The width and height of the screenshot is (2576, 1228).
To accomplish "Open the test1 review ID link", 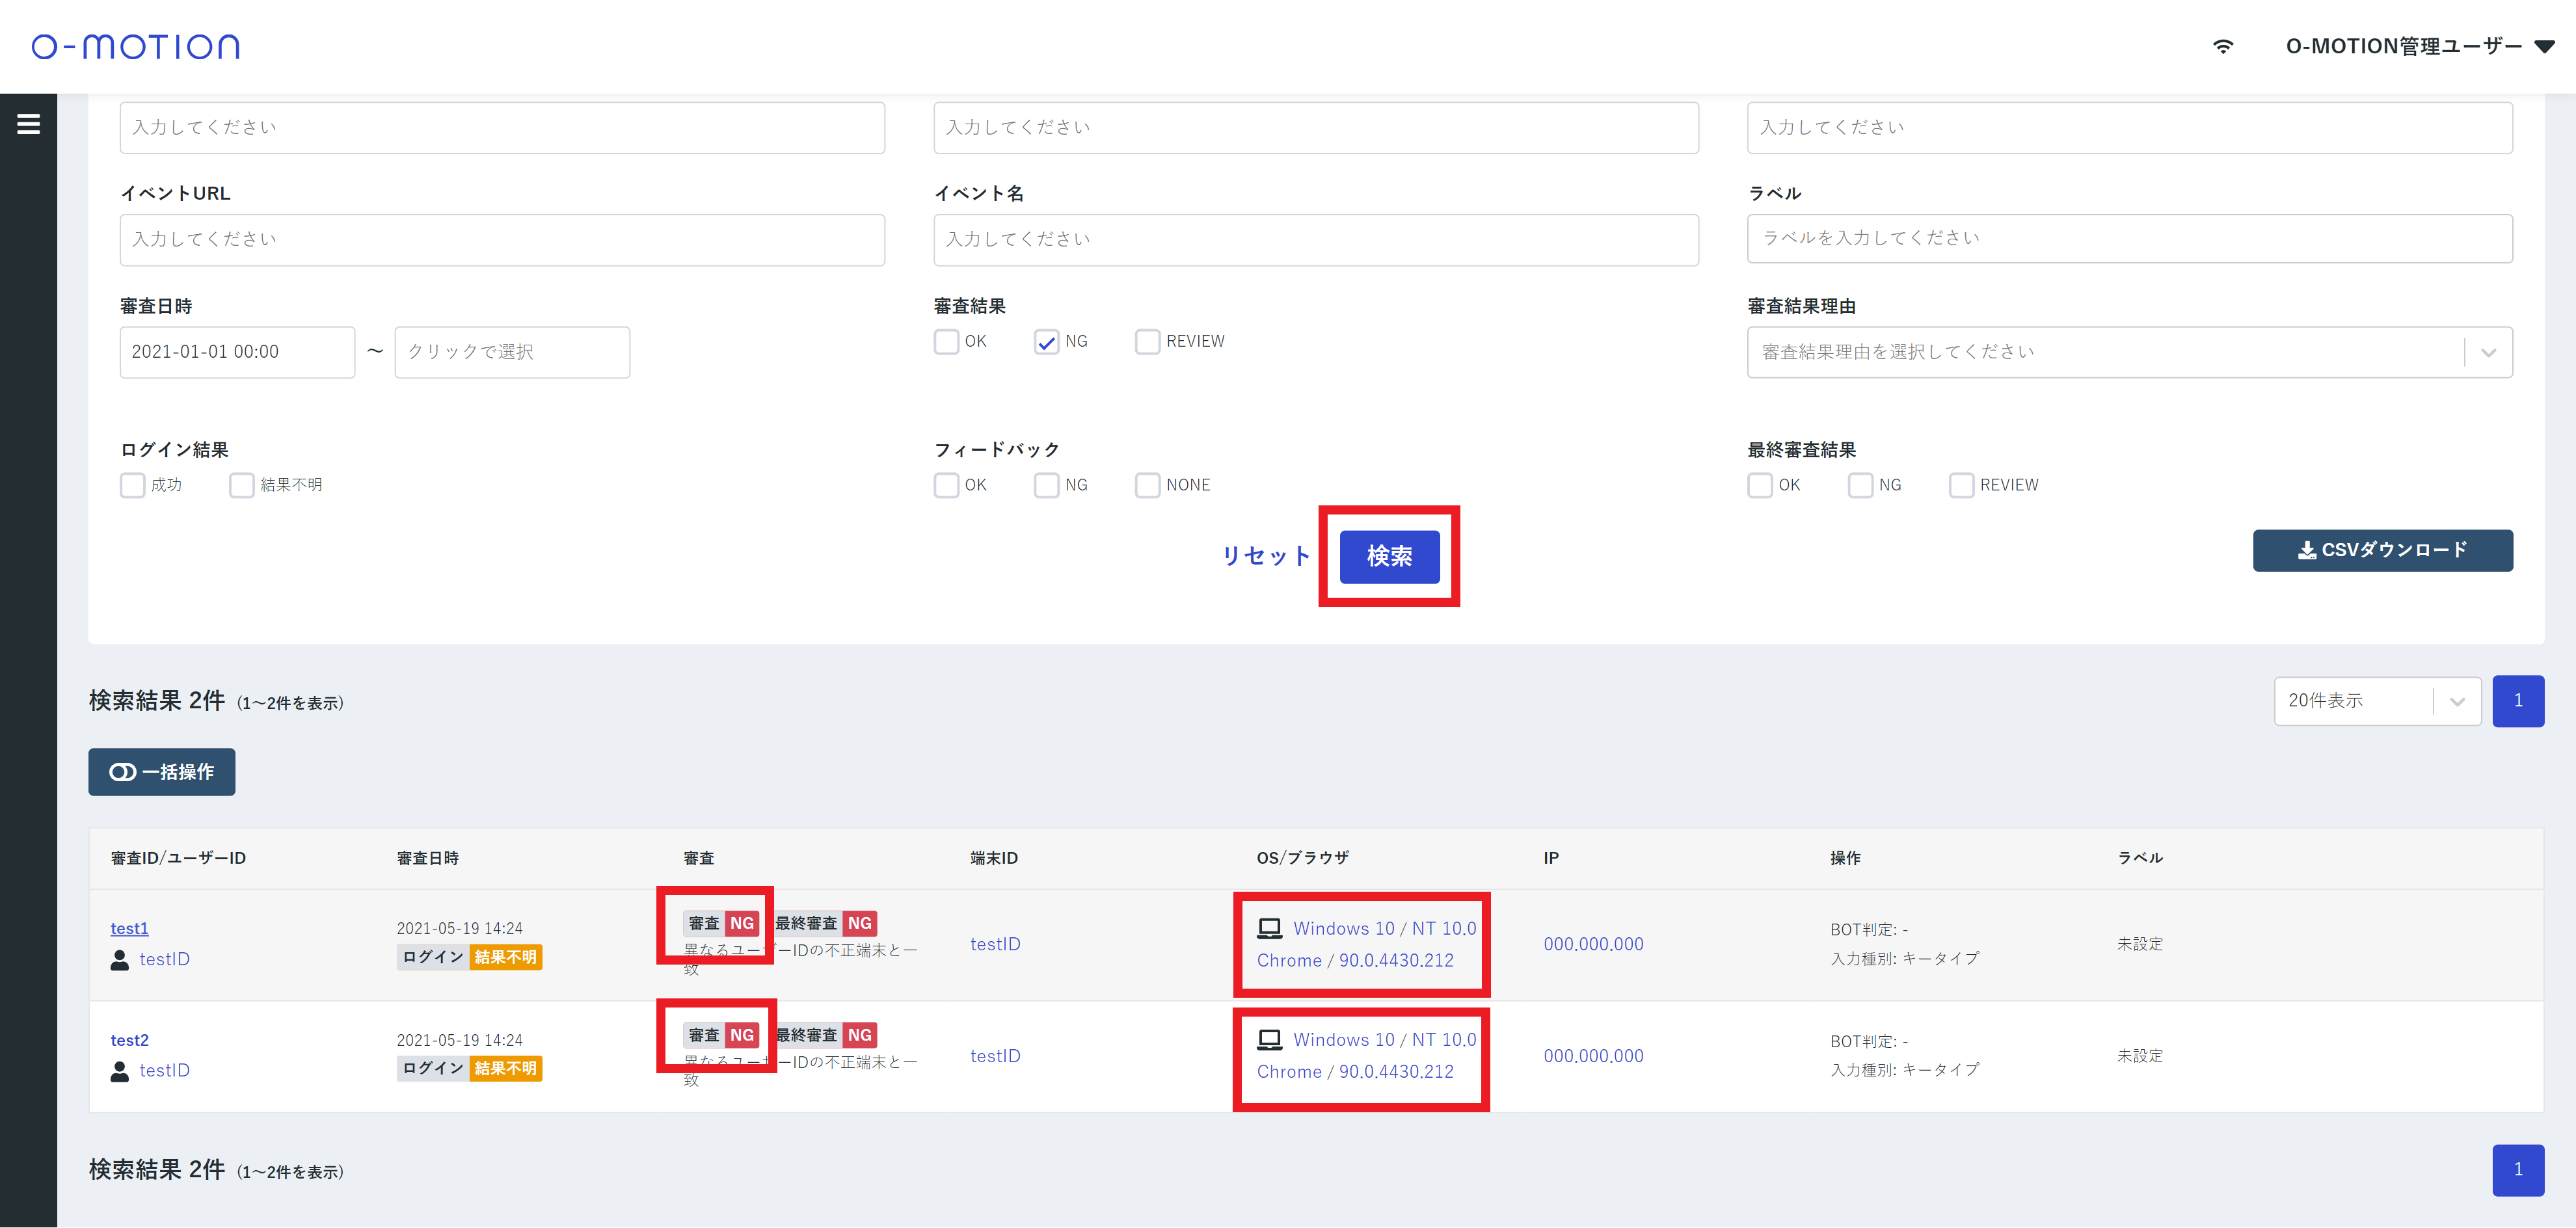I will point(129,928).
